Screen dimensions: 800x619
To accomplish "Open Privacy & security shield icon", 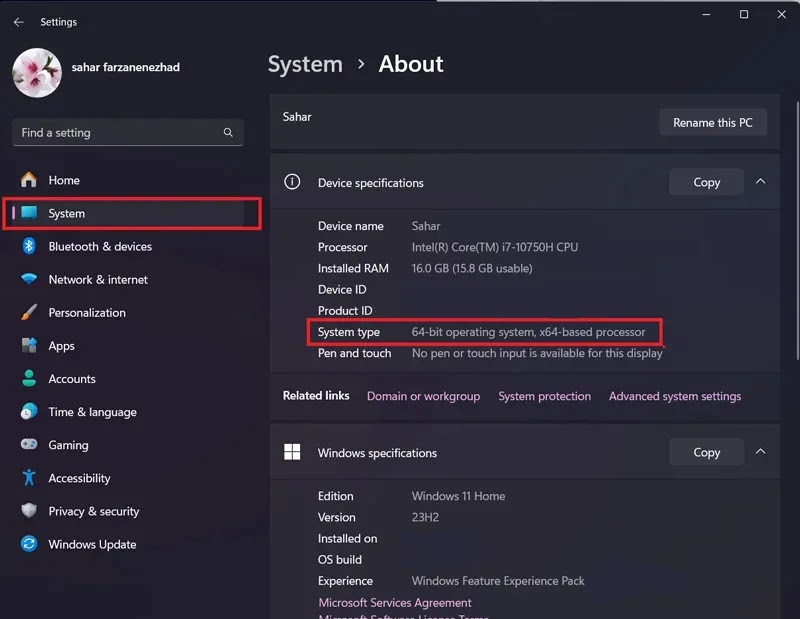I will (x=29, y=511).
